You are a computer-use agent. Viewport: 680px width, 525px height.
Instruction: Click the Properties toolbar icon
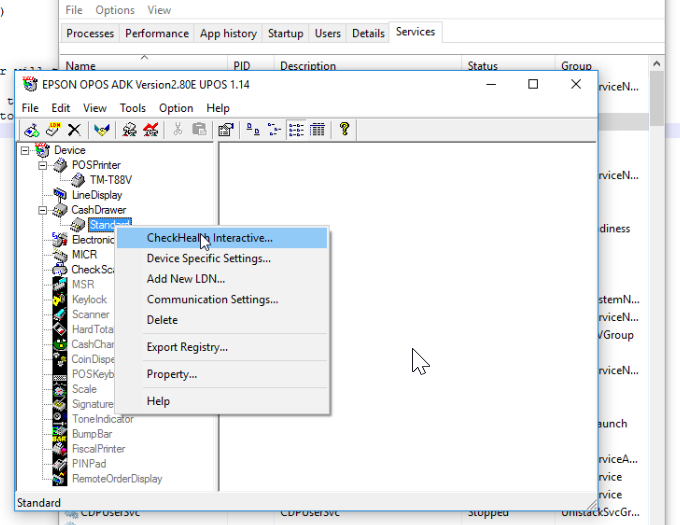coord(226,130)
